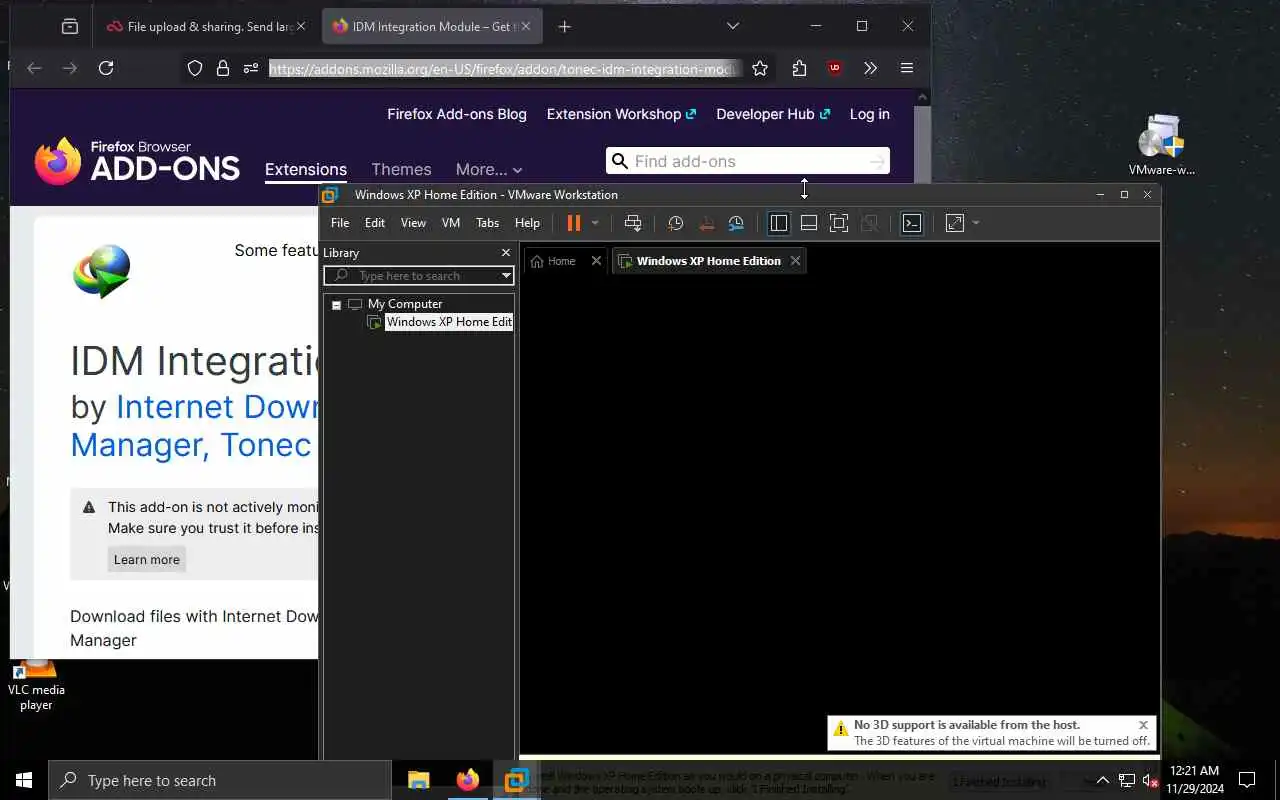Image resolution: width=1280 pixels, height=800 pixels.
Task: Expand the More... navigation dropdown
Action: pyautogui.click(x=489, y=170)
